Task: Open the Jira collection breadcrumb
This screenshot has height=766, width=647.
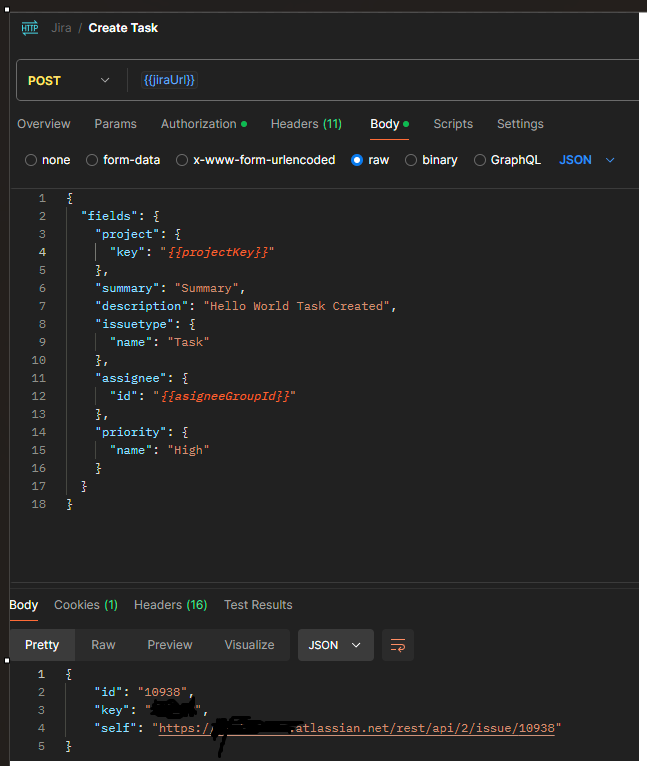Action: [x=62, y=28]
